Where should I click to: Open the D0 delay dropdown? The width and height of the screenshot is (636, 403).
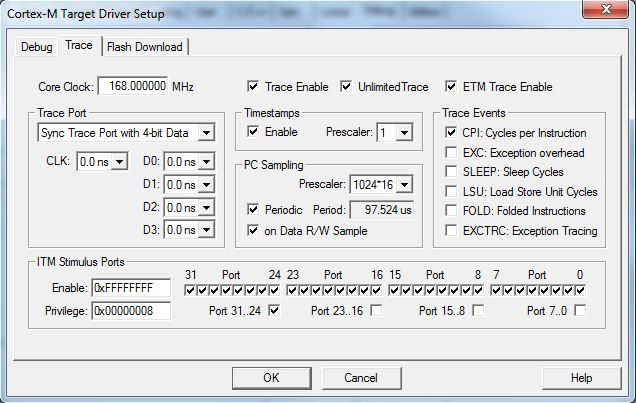[206, 161]
